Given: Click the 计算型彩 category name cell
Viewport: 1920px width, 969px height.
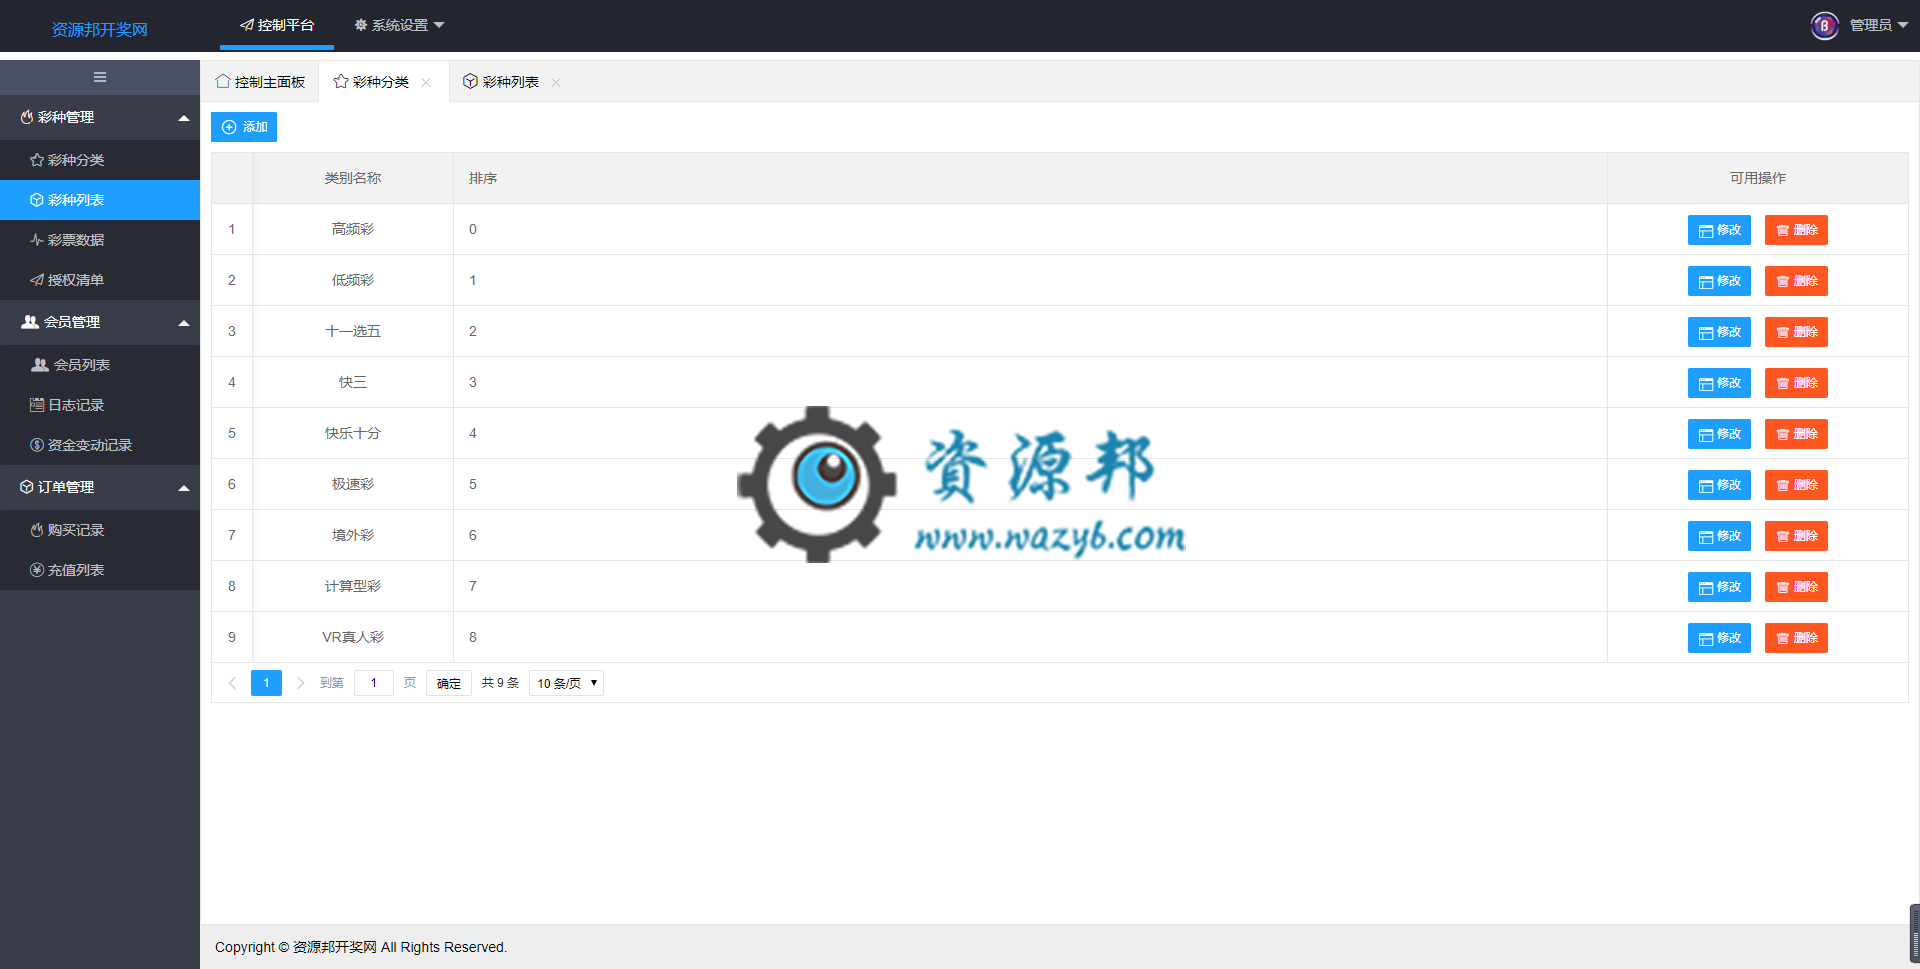Looking at the screenshot, I should pyautogui.click(x=353, y=586).
